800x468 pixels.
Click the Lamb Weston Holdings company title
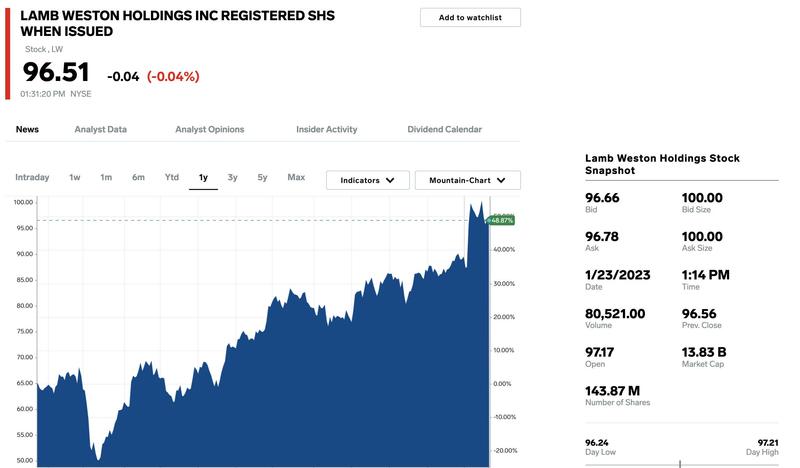(178, 23)
